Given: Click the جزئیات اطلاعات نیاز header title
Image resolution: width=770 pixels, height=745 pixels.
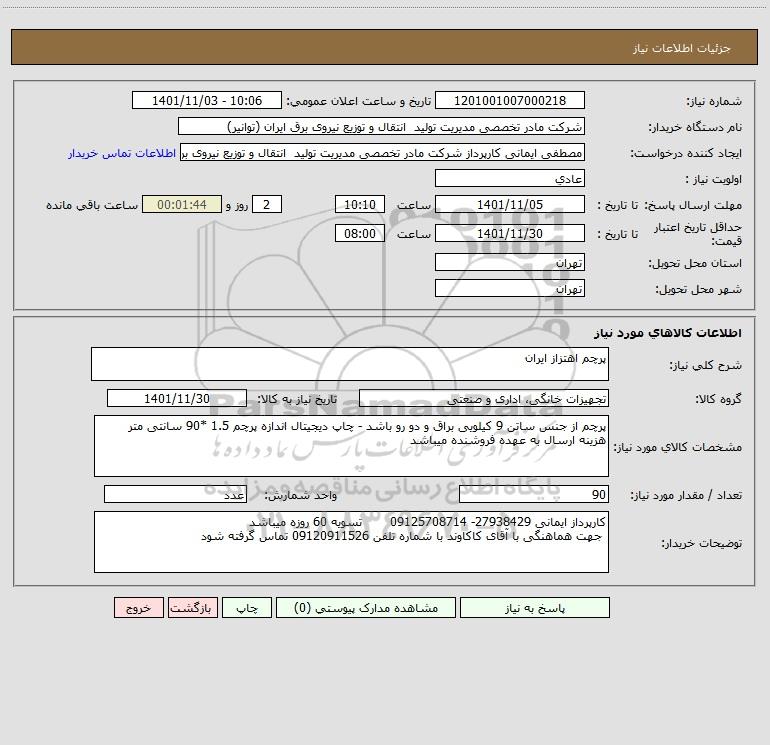Looking at the screenshot, I should coord(682,48).
